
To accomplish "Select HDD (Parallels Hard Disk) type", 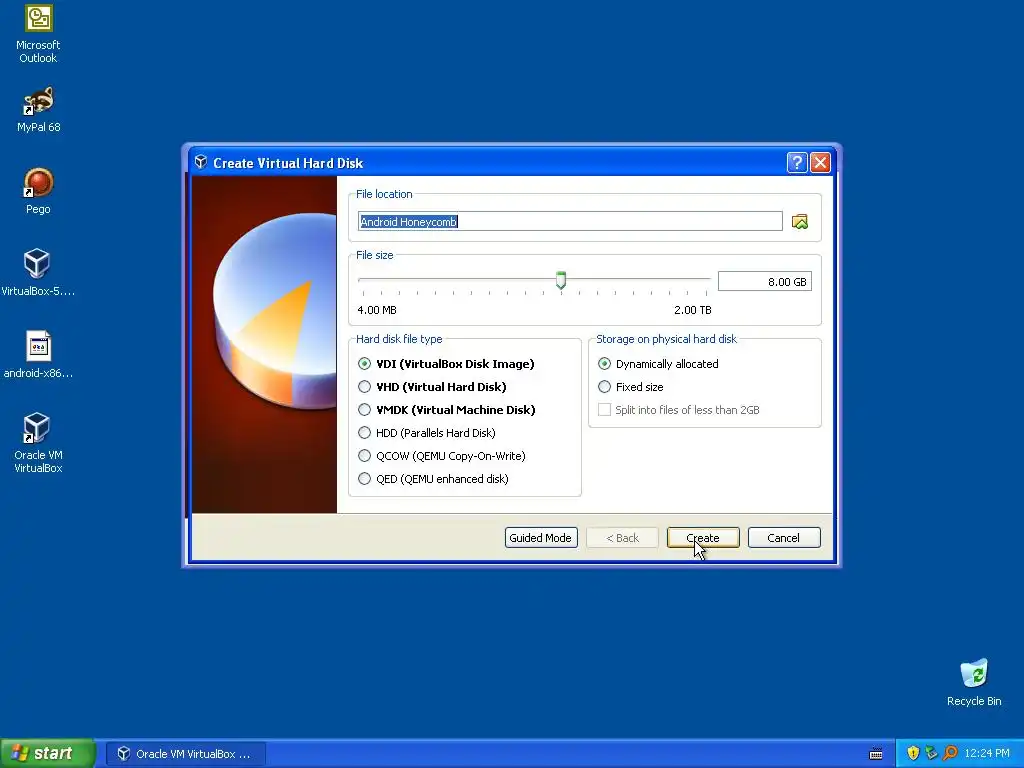I will (426, 432).
